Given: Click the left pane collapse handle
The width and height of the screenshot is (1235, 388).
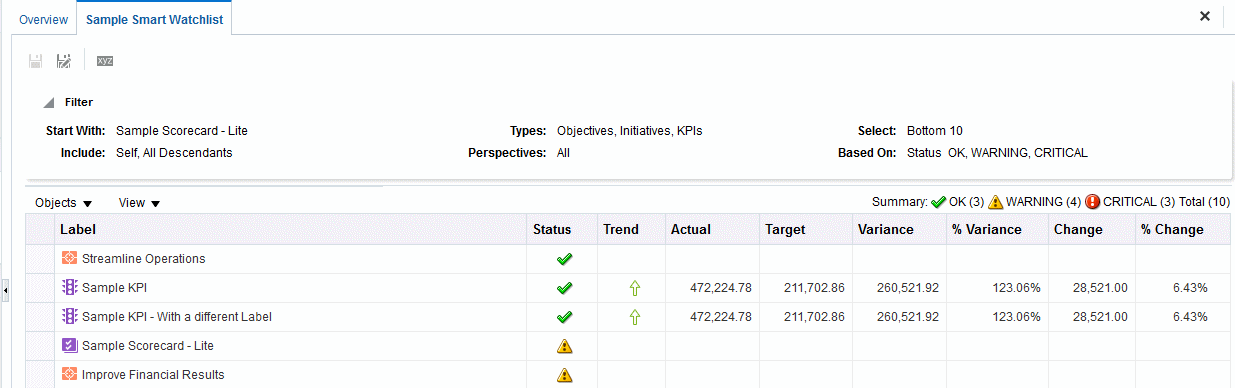Looking at the screenshot, I should click(4, 291).
